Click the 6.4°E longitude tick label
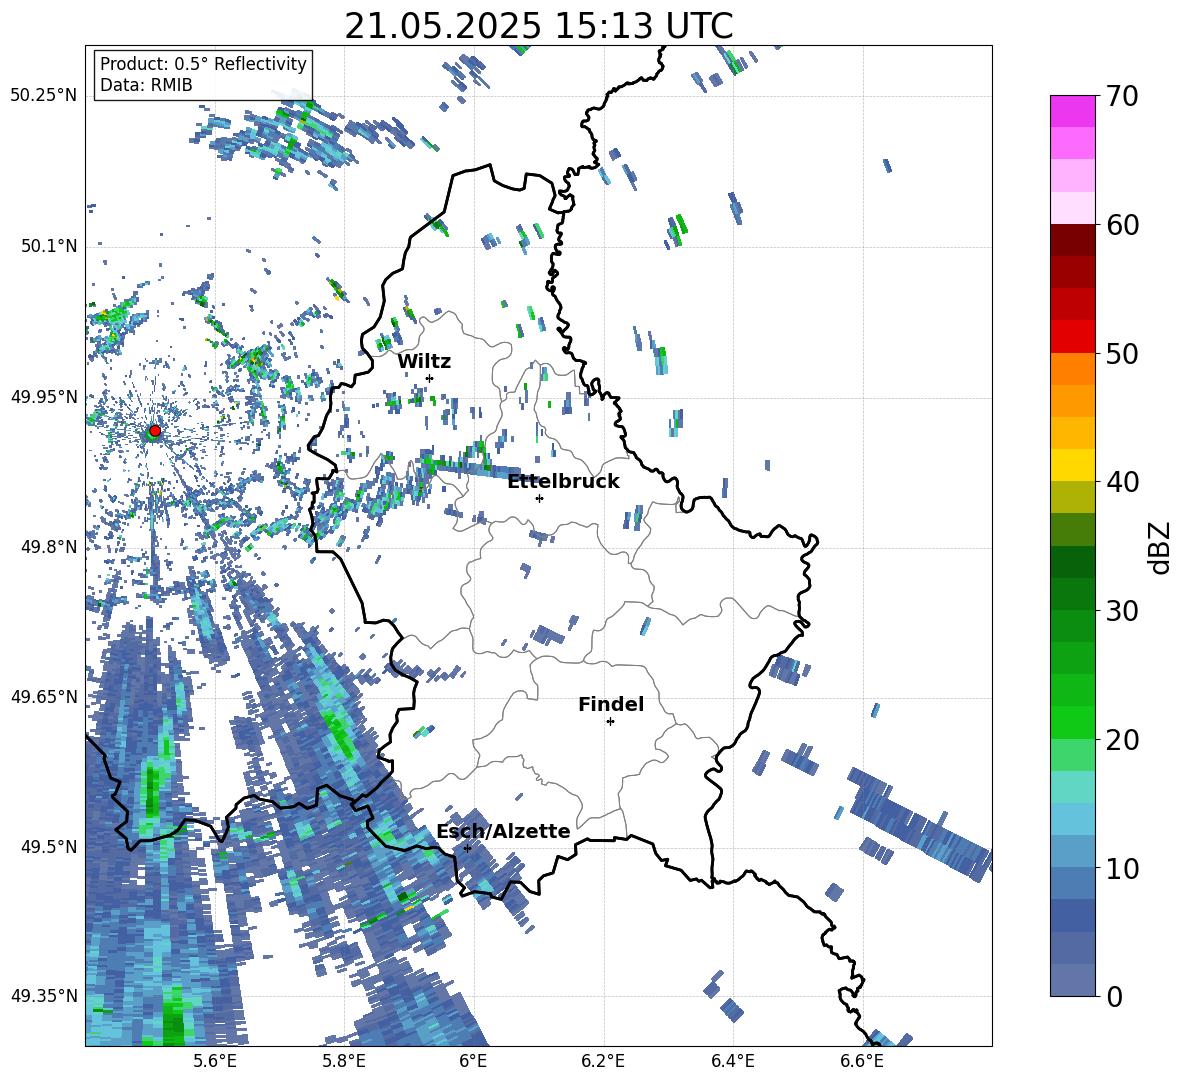 pyautogui.click(x=733, y=1061)
